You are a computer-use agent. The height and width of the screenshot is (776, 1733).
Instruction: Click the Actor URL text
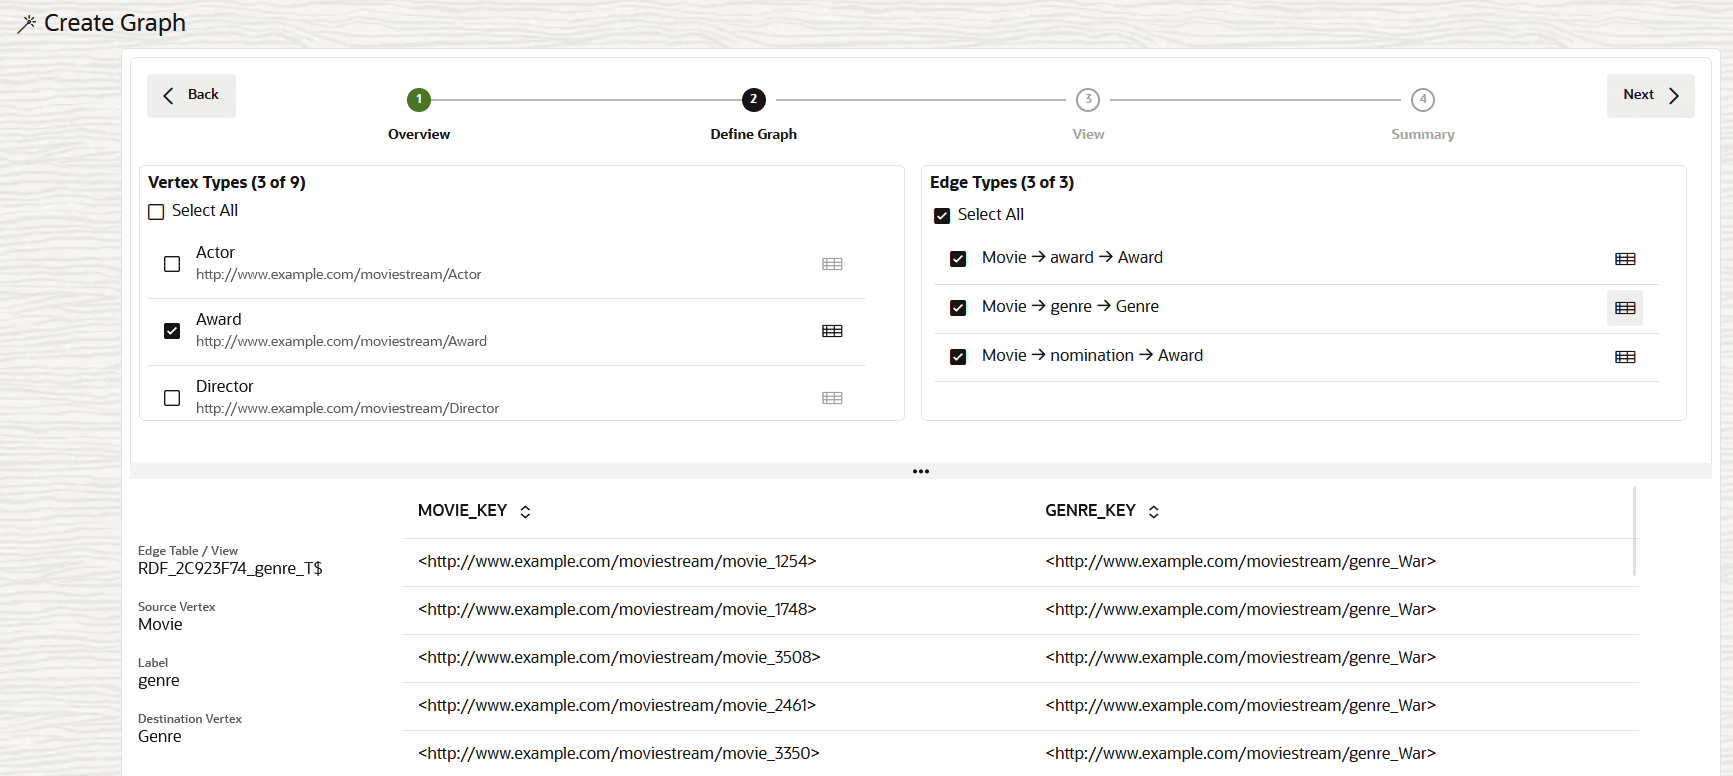(x=338, y=275)
